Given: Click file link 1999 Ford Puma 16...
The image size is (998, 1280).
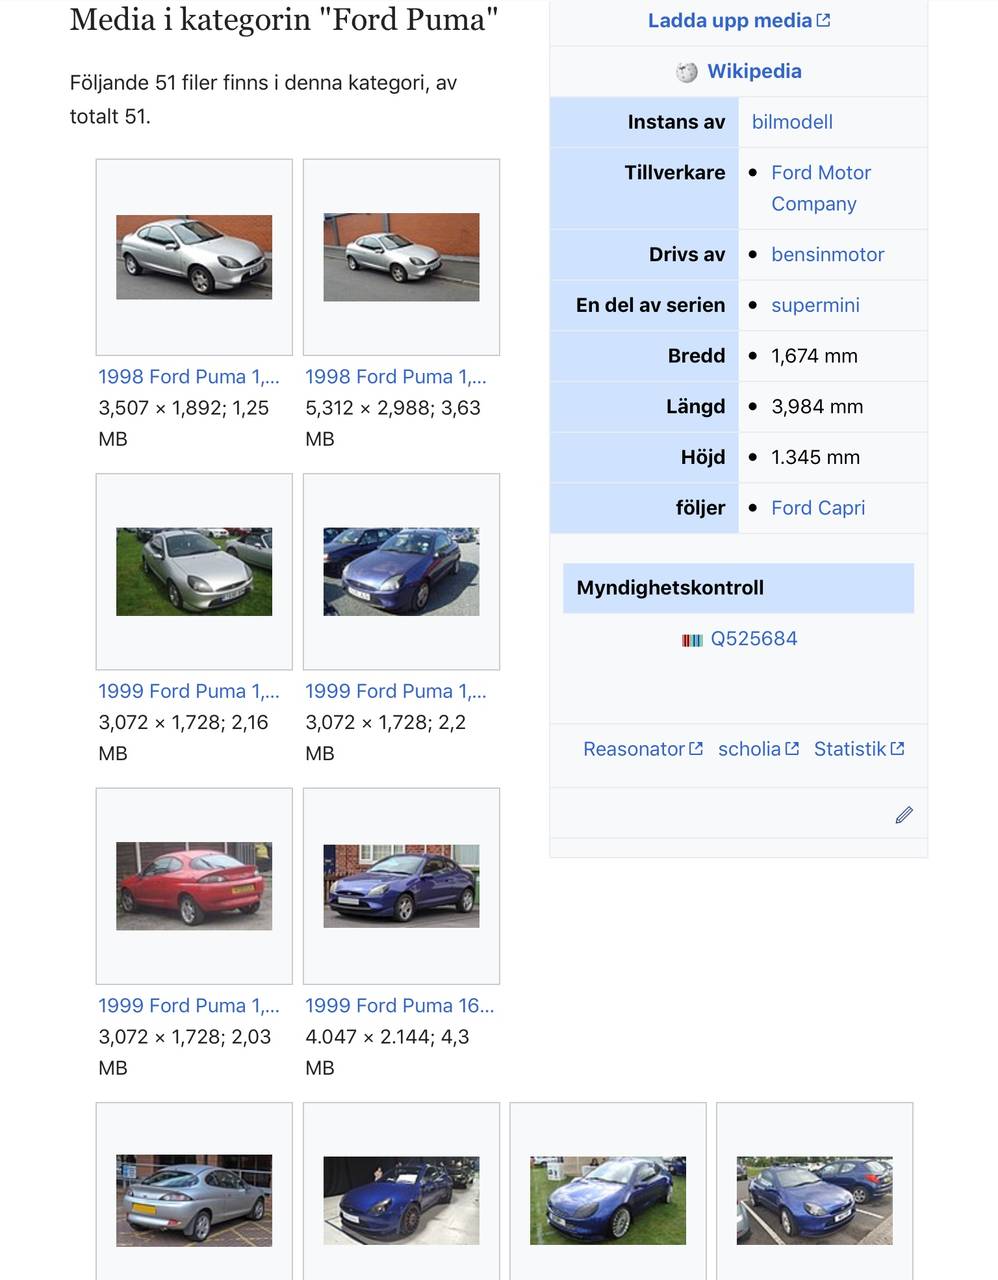Looking at the screenshot, I should point(400,1006).
